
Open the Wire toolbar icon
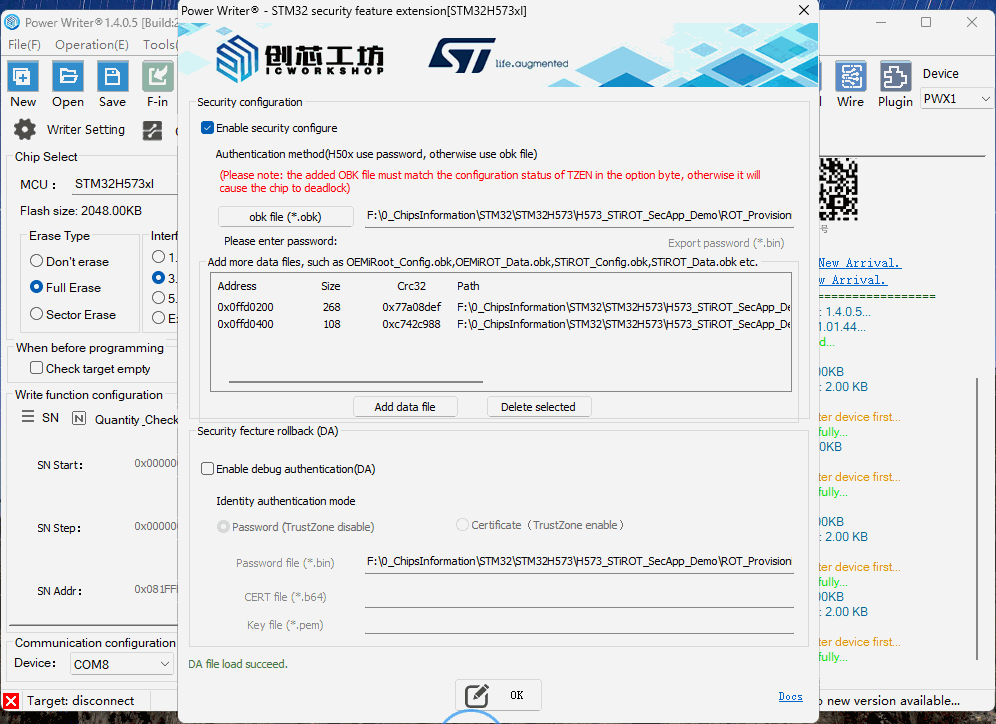tap(850, 77)
